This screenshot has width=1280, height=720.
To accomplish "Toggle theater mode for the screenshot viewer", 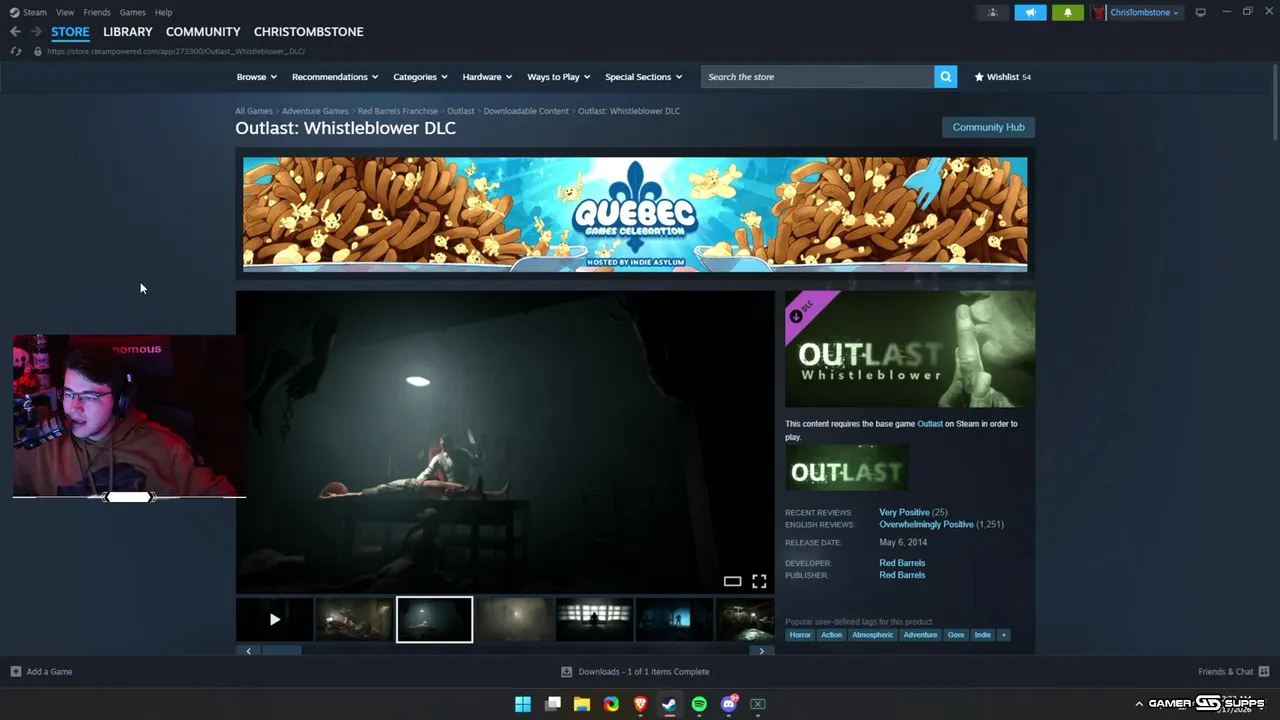I will coord(732,581).
